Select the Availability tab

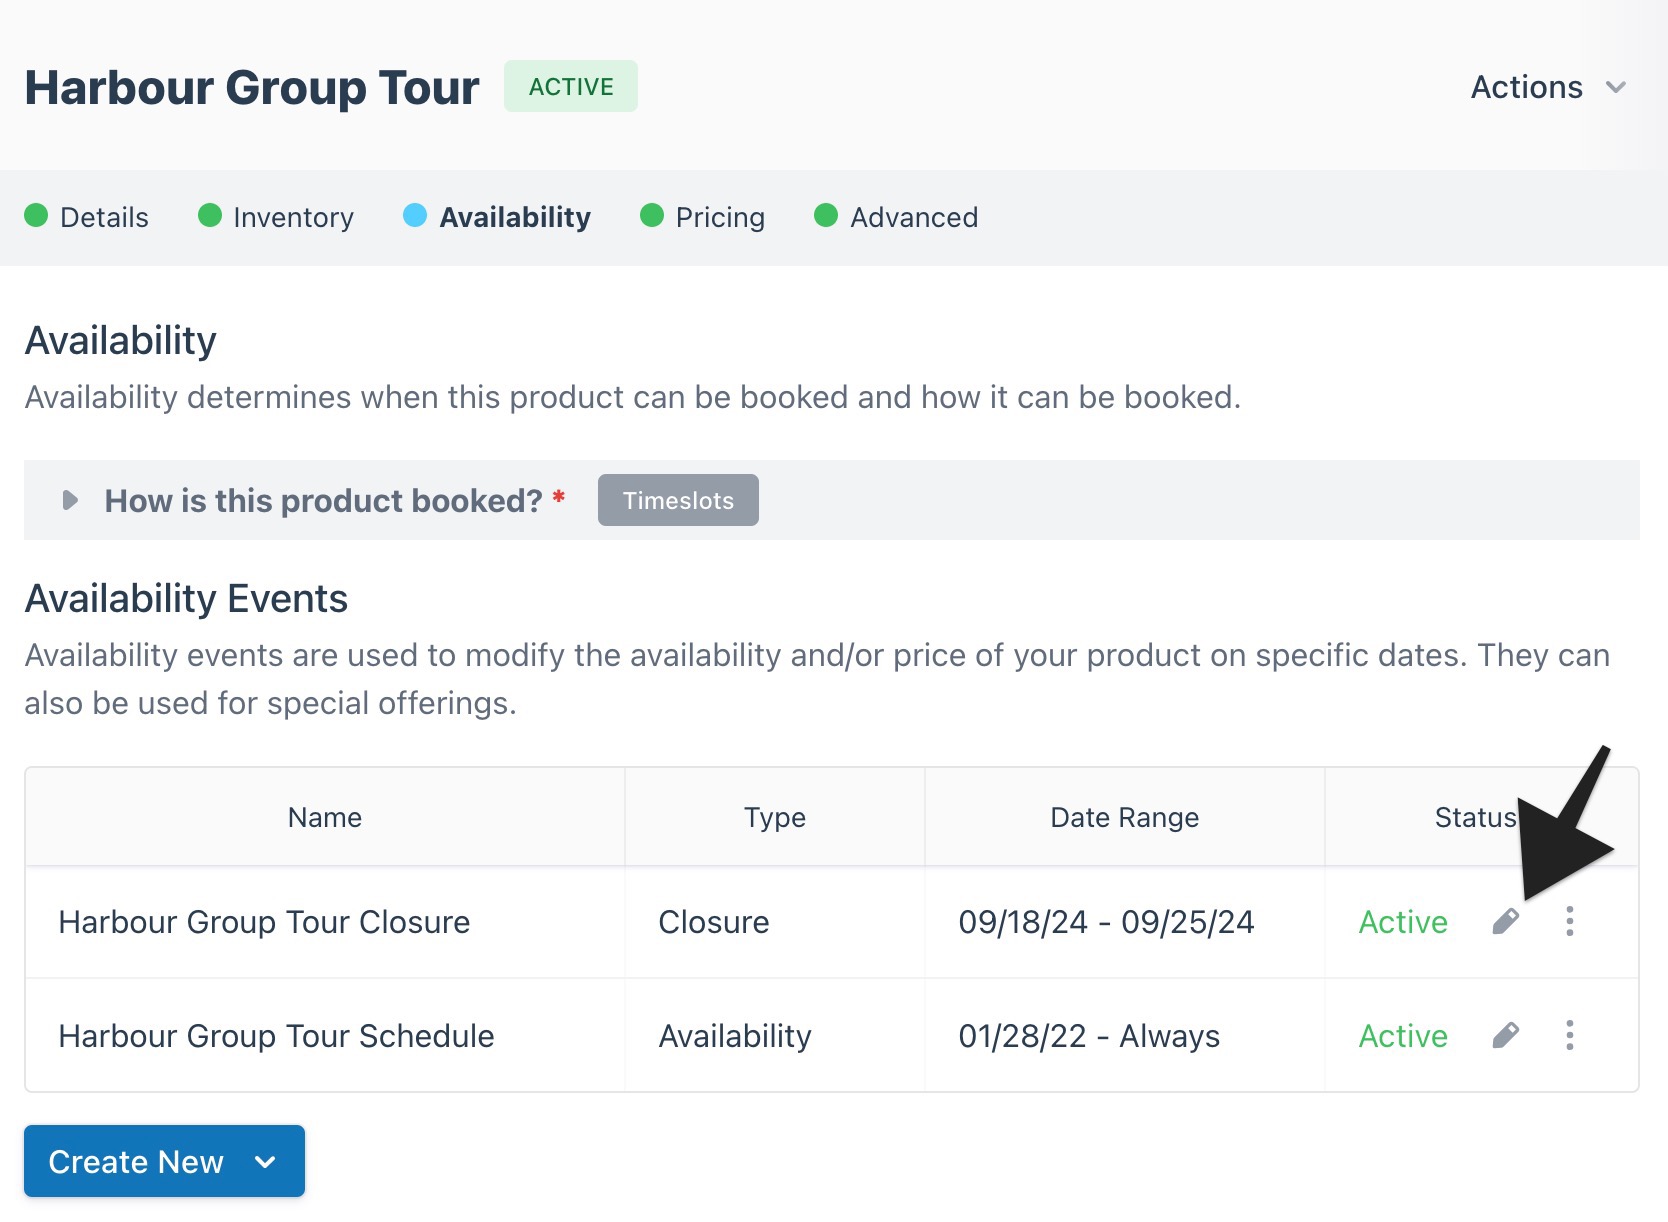click(497, 217)
